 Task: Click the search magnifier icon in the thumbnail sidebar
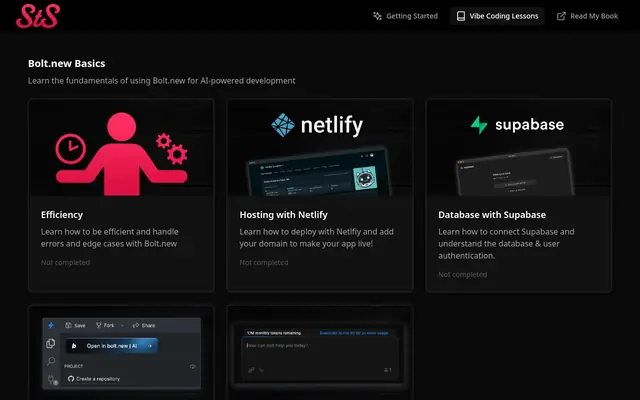[51, 361]
